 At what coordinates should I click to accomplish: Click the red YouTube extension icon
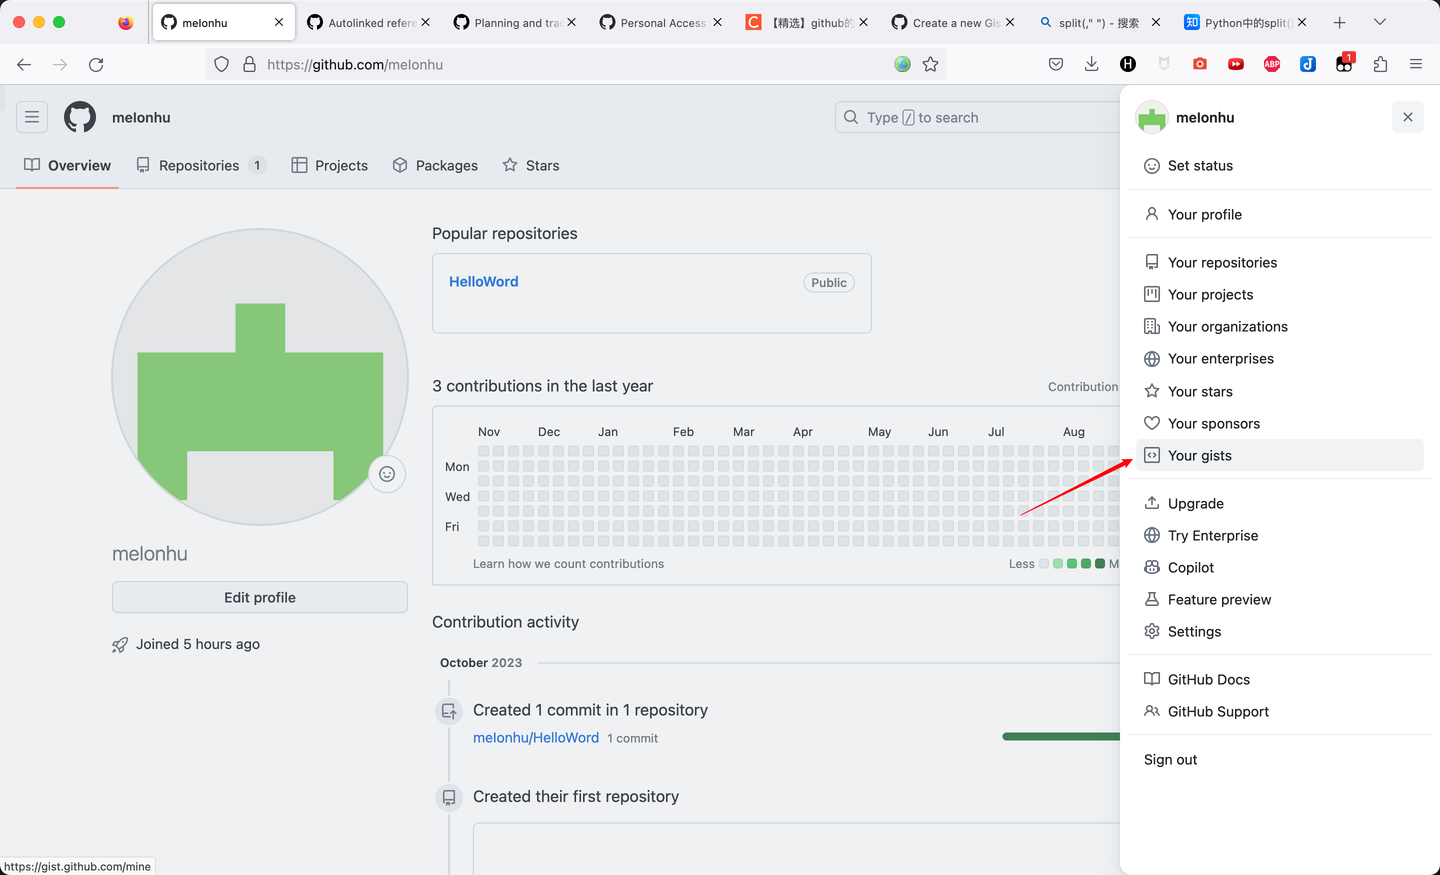point(1236,64)
